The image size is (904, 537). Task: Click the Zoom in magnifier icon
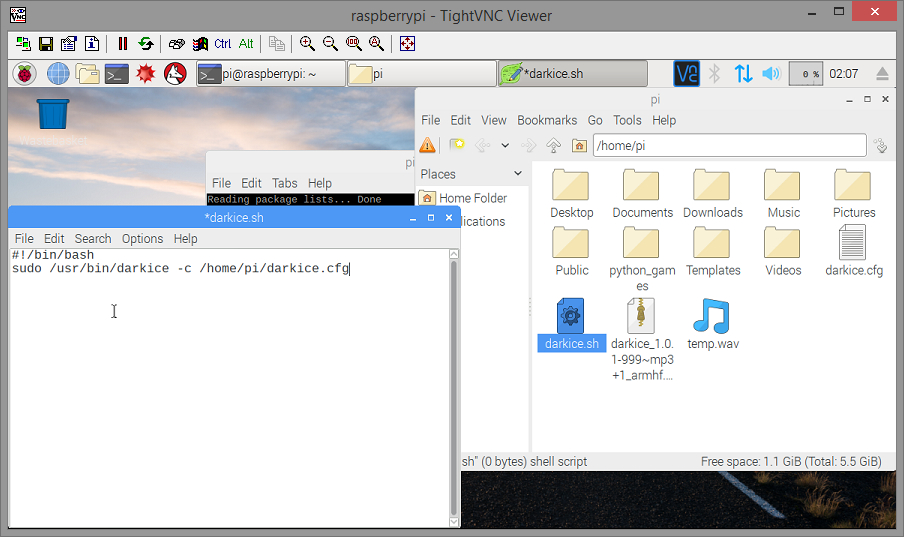(x=307, y=44)
